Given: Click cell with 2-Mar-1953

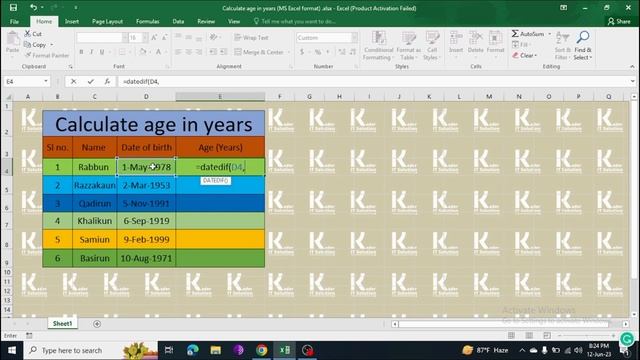Looking at the screenshot, I should [146, 185].
